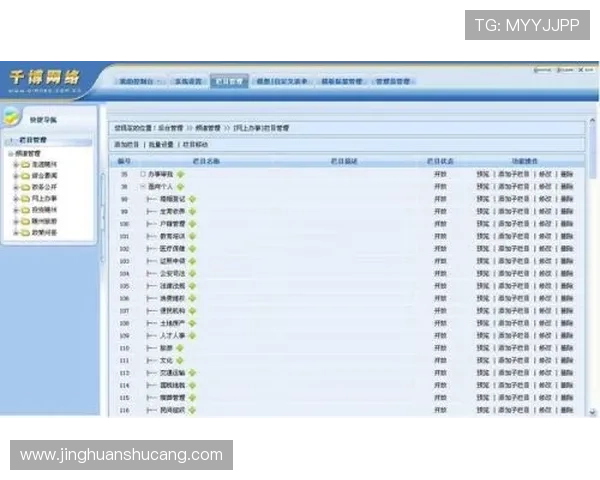Viewport: 600px width, 480px height.
Task: Click 添加子栏目 in the 土地房产 row
Action: pos(514,323)
